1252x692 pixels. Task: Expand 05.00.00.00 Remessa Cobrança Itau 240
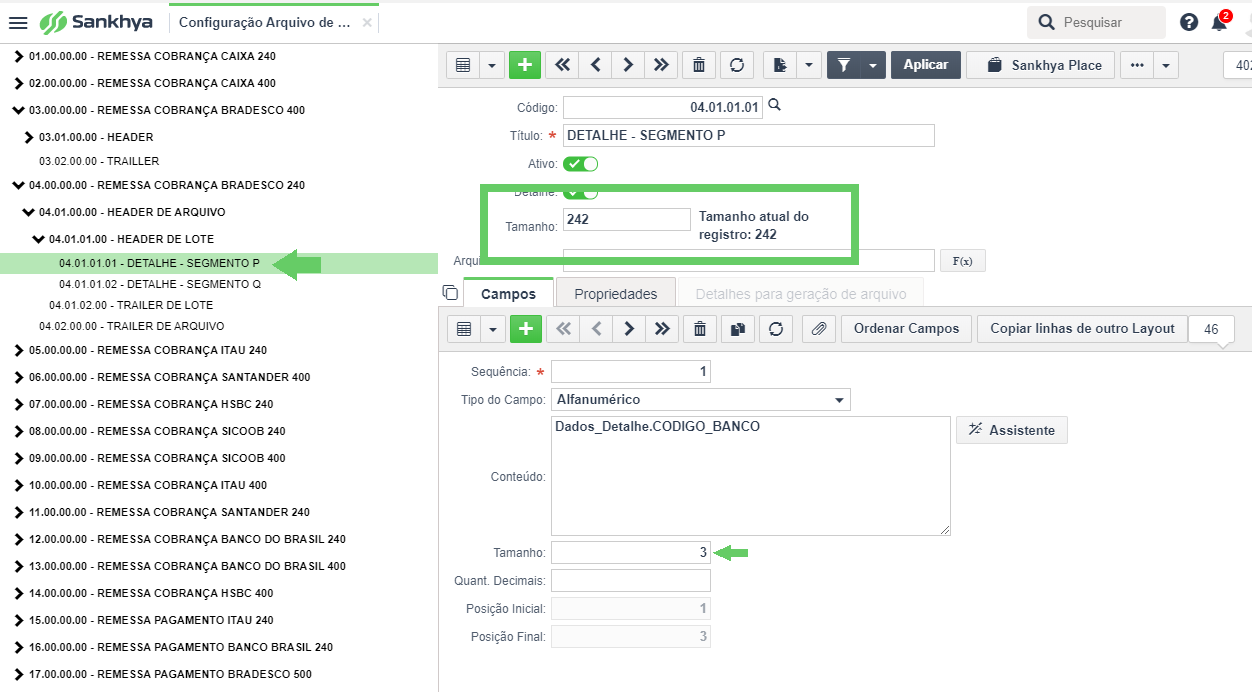pyautogui.click(x=19, y=351)
